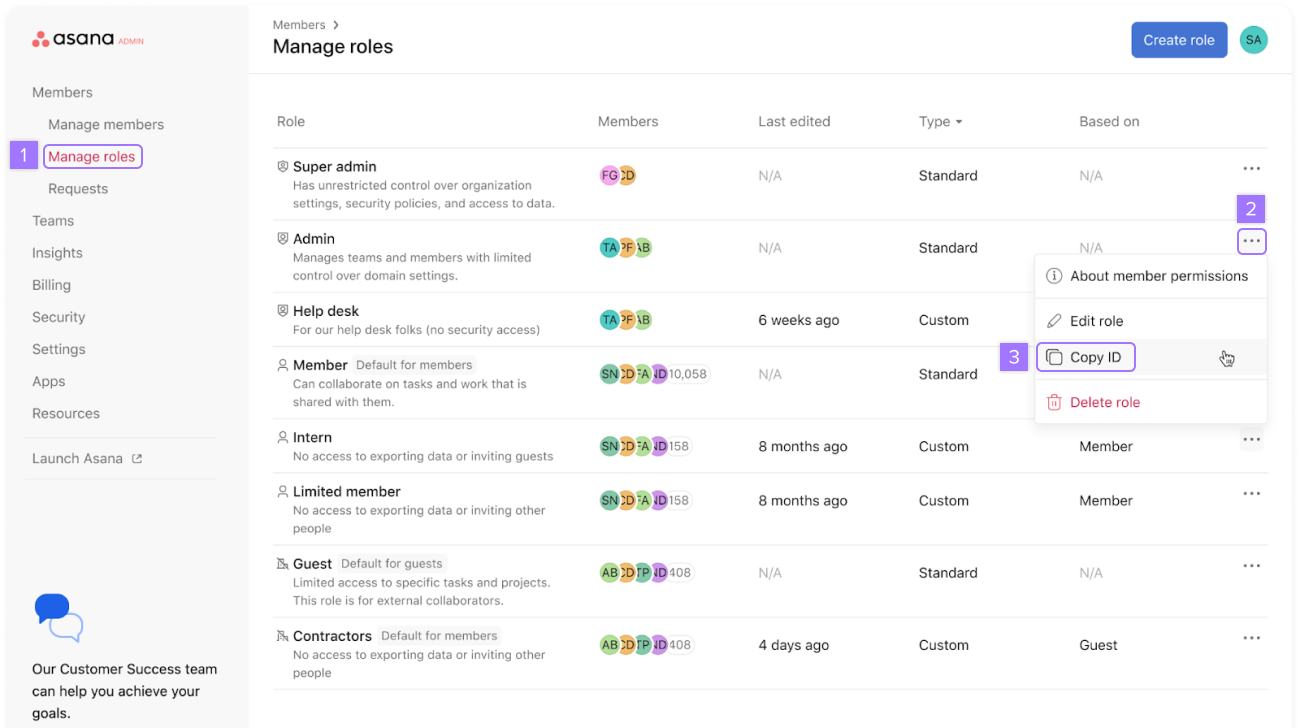The height and width of the screenshot is (728, 1300).
Task: Open the three-dot menu for Super admin
Action: 1251,169
